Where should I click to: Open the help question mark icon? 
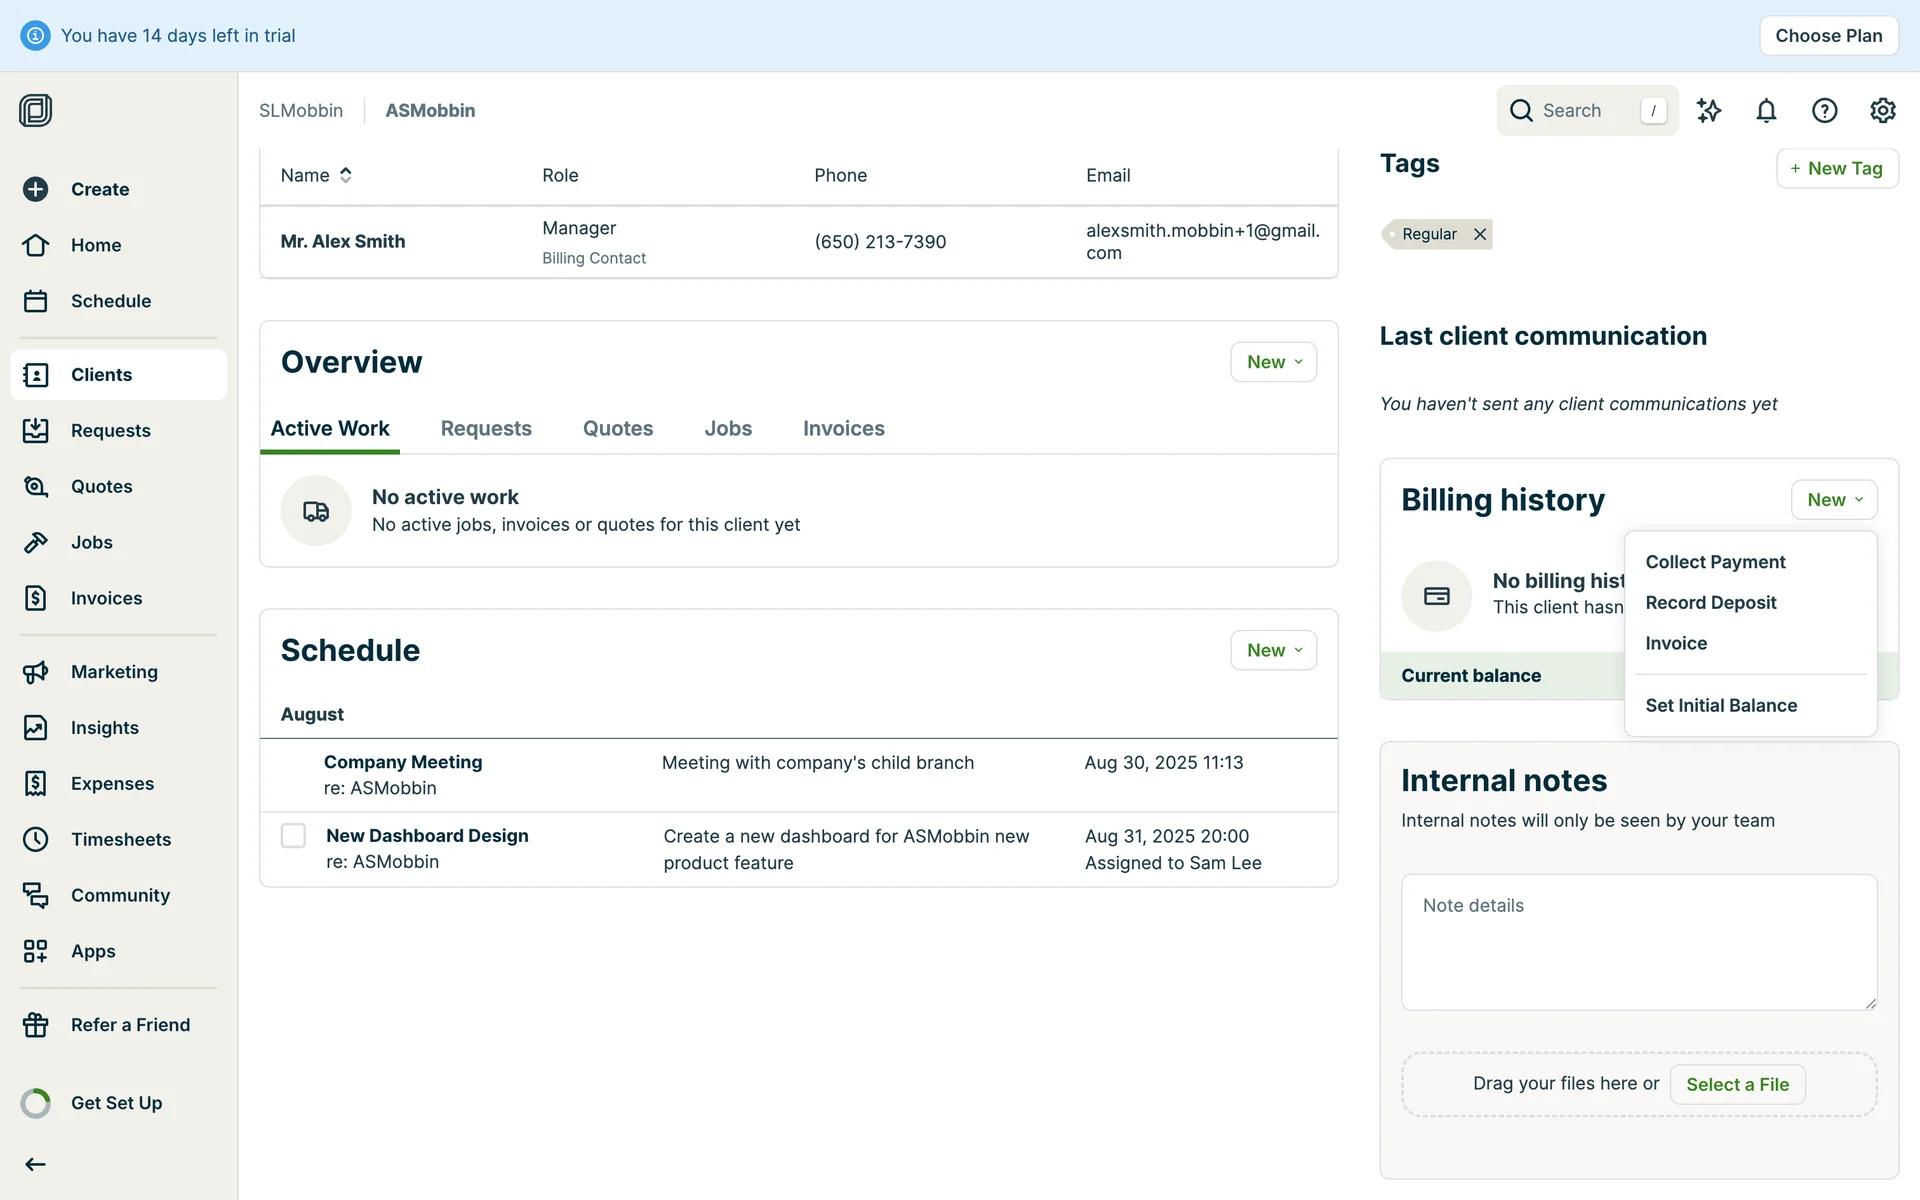point(1824,111)
